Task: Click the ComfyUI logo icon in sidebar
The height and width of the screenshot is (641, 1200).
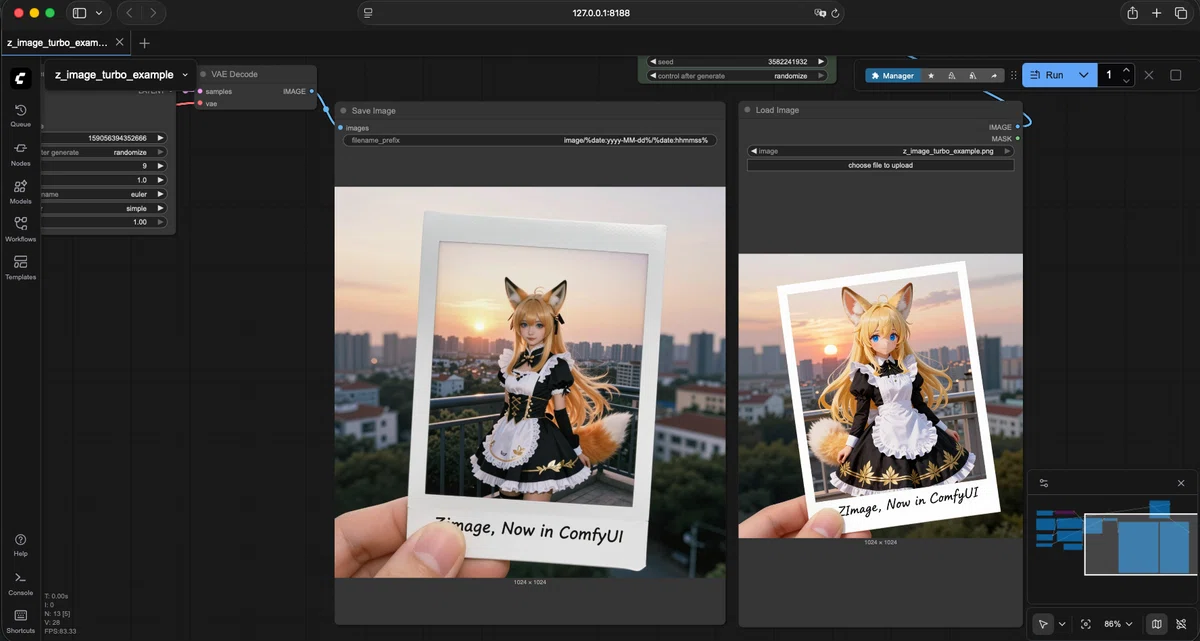Action: pyautogui.click(x=21, y=77)
